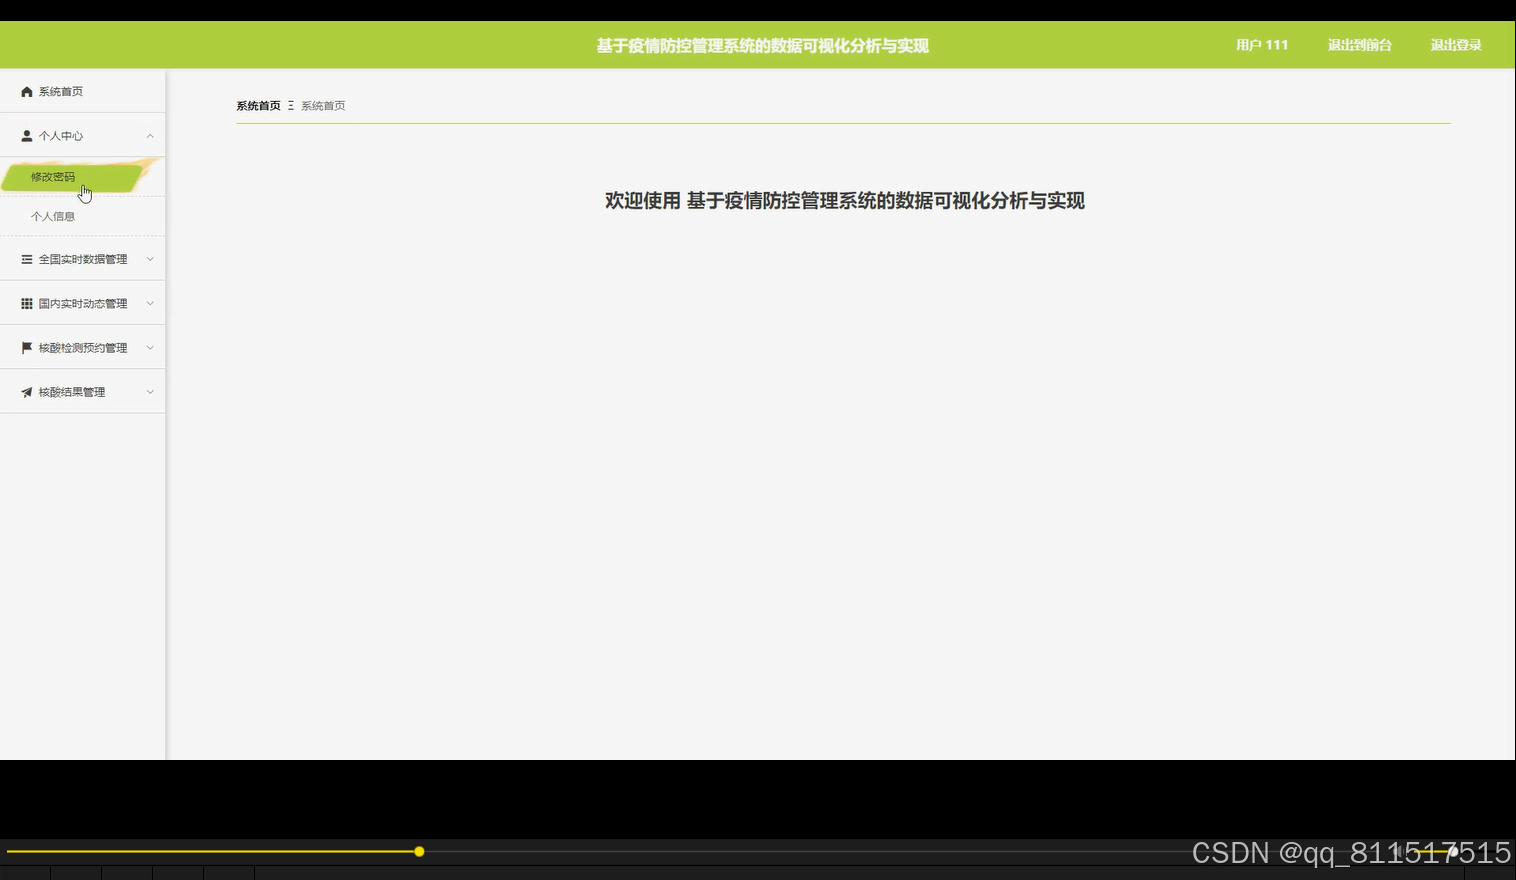The image size is (1516, 880).
Task: Select the flag icon for 核酸检测预约管理
Action: [x=26, y=347]
